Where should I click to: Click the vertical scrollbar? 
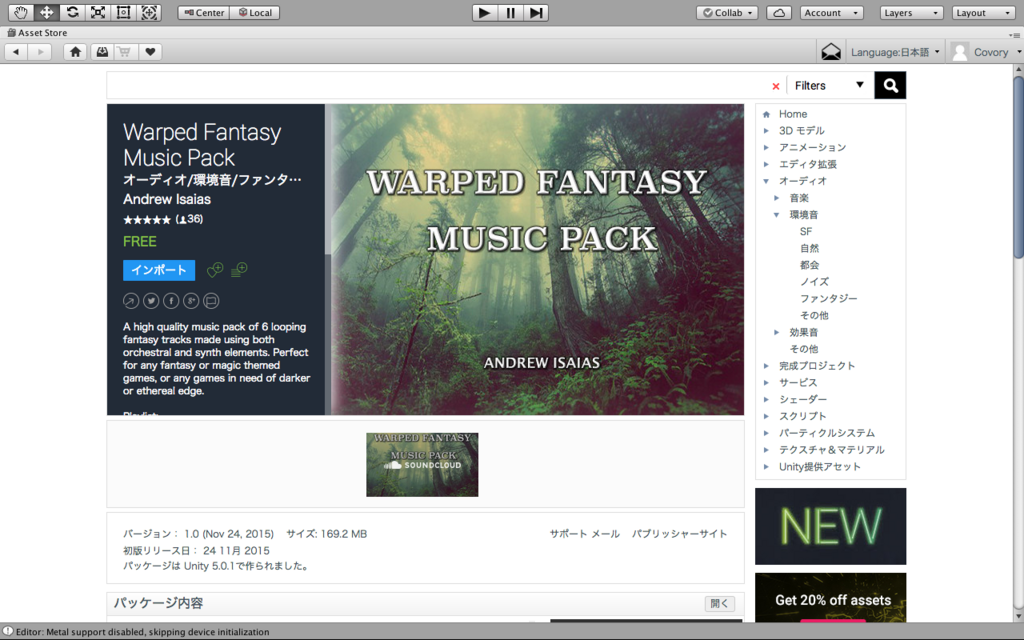coord(1018,168)
